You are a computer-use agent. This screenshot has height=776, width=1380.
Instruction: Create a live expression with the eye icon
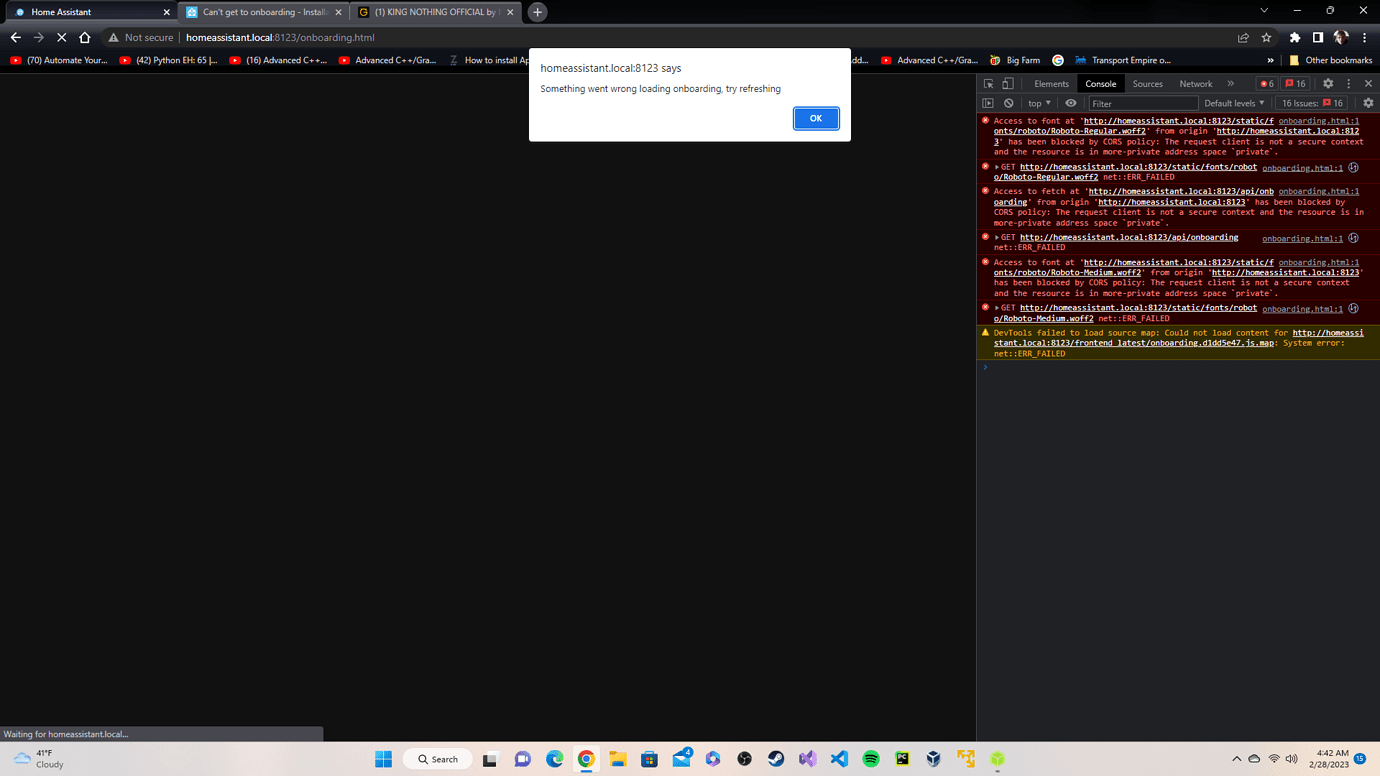1071,103
